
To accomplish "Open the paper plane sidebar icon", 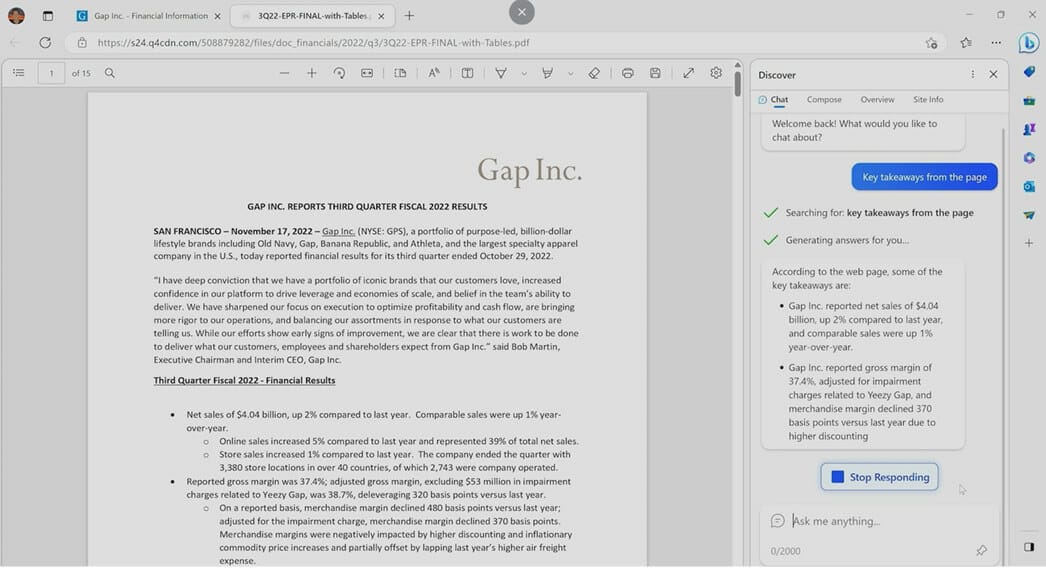I will [1029, 215].
